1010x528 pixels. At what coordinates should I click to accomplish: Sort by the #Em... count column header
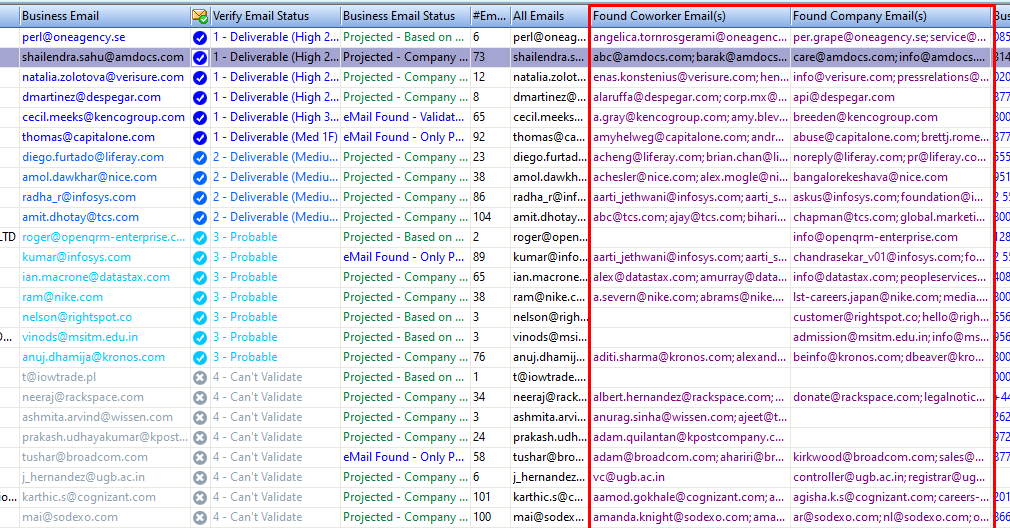490,16
